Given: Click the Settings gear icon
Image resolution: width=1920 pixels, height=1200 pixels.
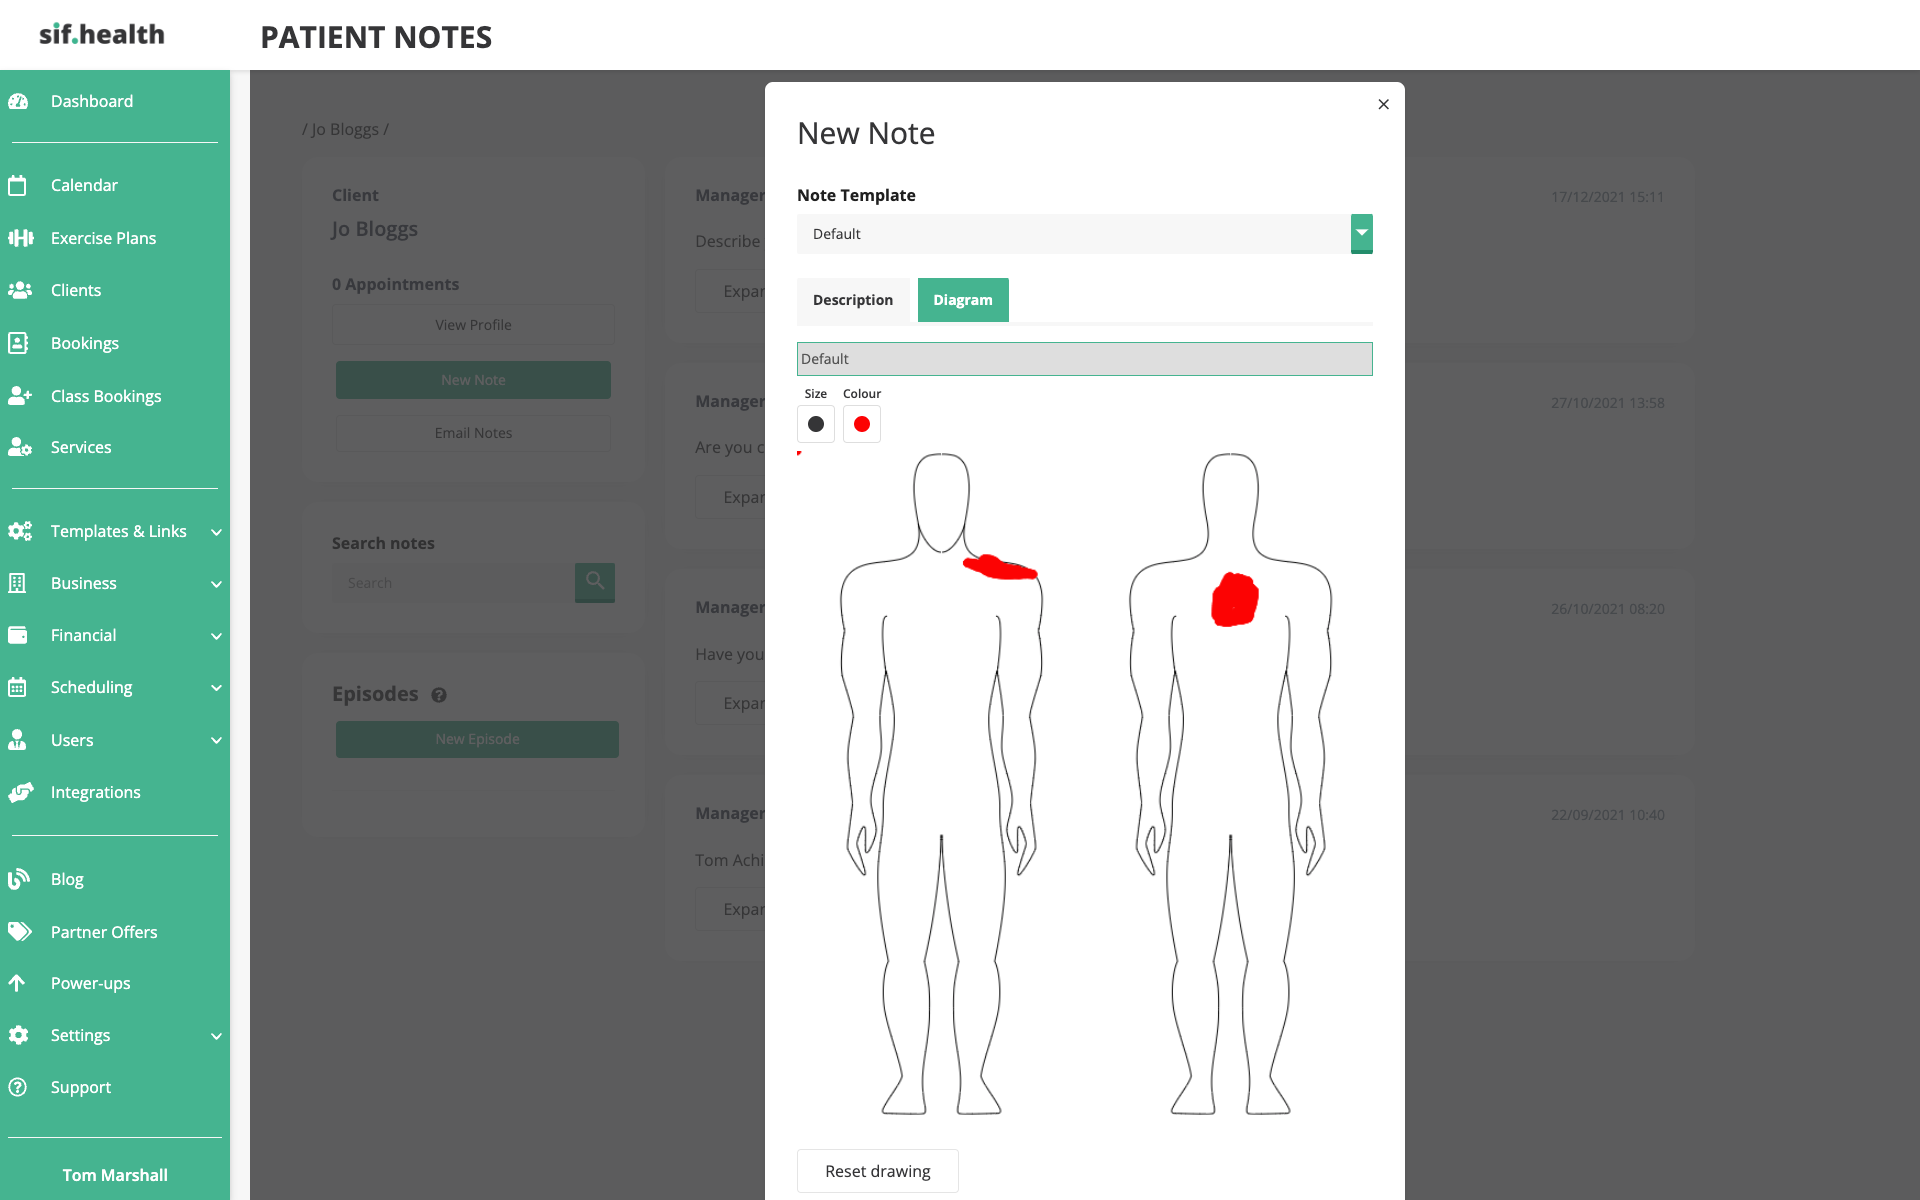Looking at the screenshot, I should (x=18, y=1035).
